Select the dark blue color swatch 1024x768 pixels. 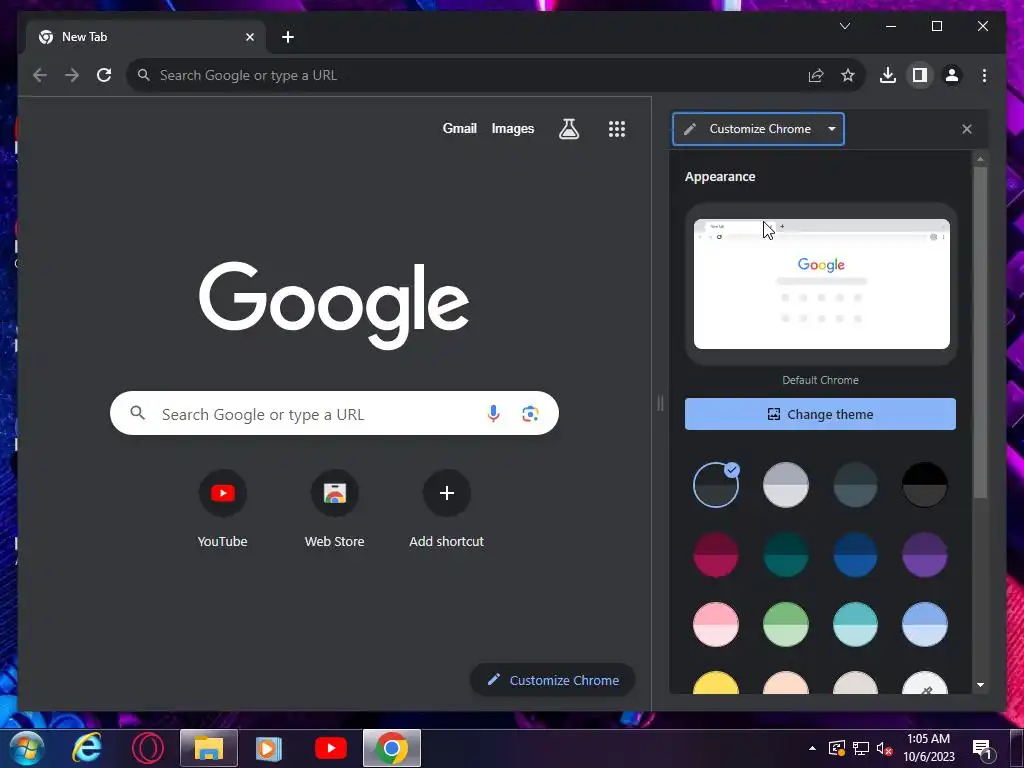855,555
